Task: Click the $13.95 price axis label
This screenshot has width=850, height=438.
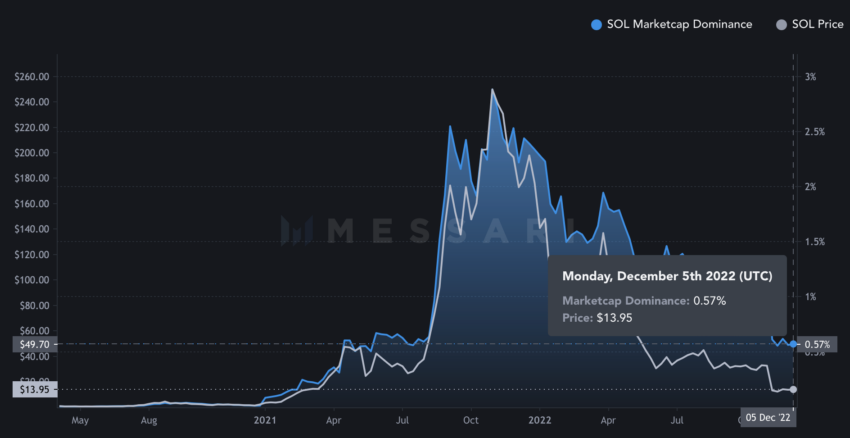Action: click(x=34, y=389)
